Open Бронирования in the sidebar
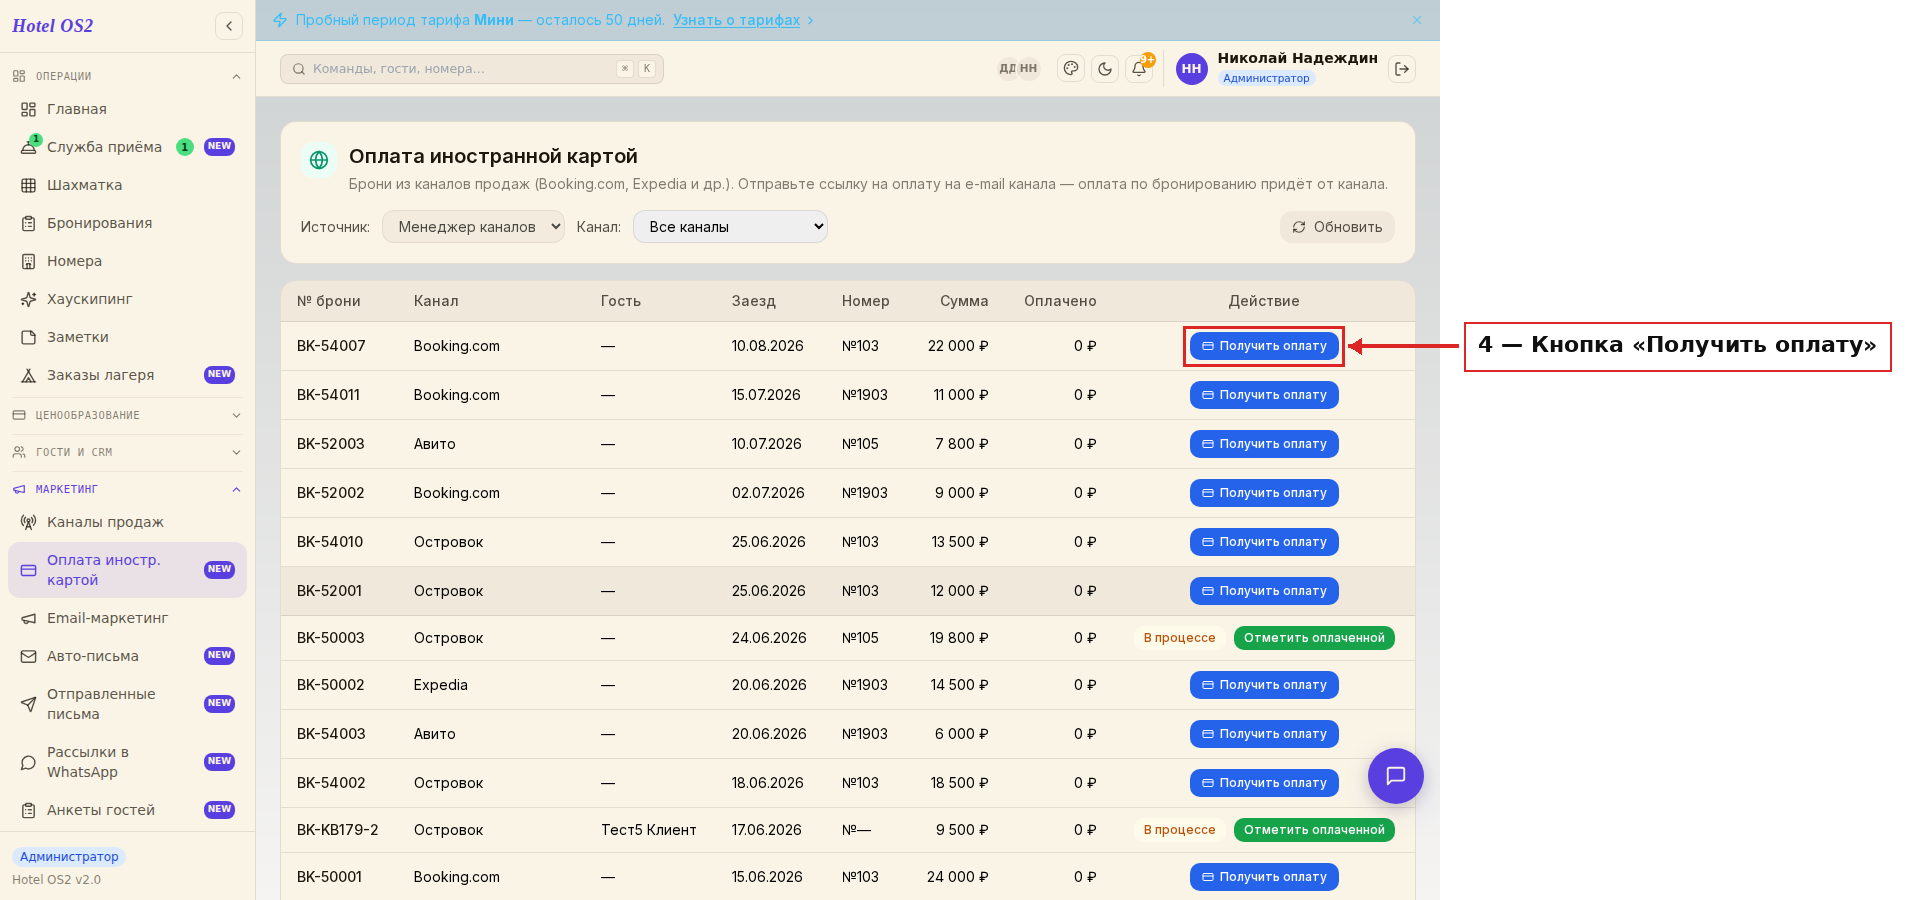1915x900 pixels. pyautogui.click(x=127, y=223)
